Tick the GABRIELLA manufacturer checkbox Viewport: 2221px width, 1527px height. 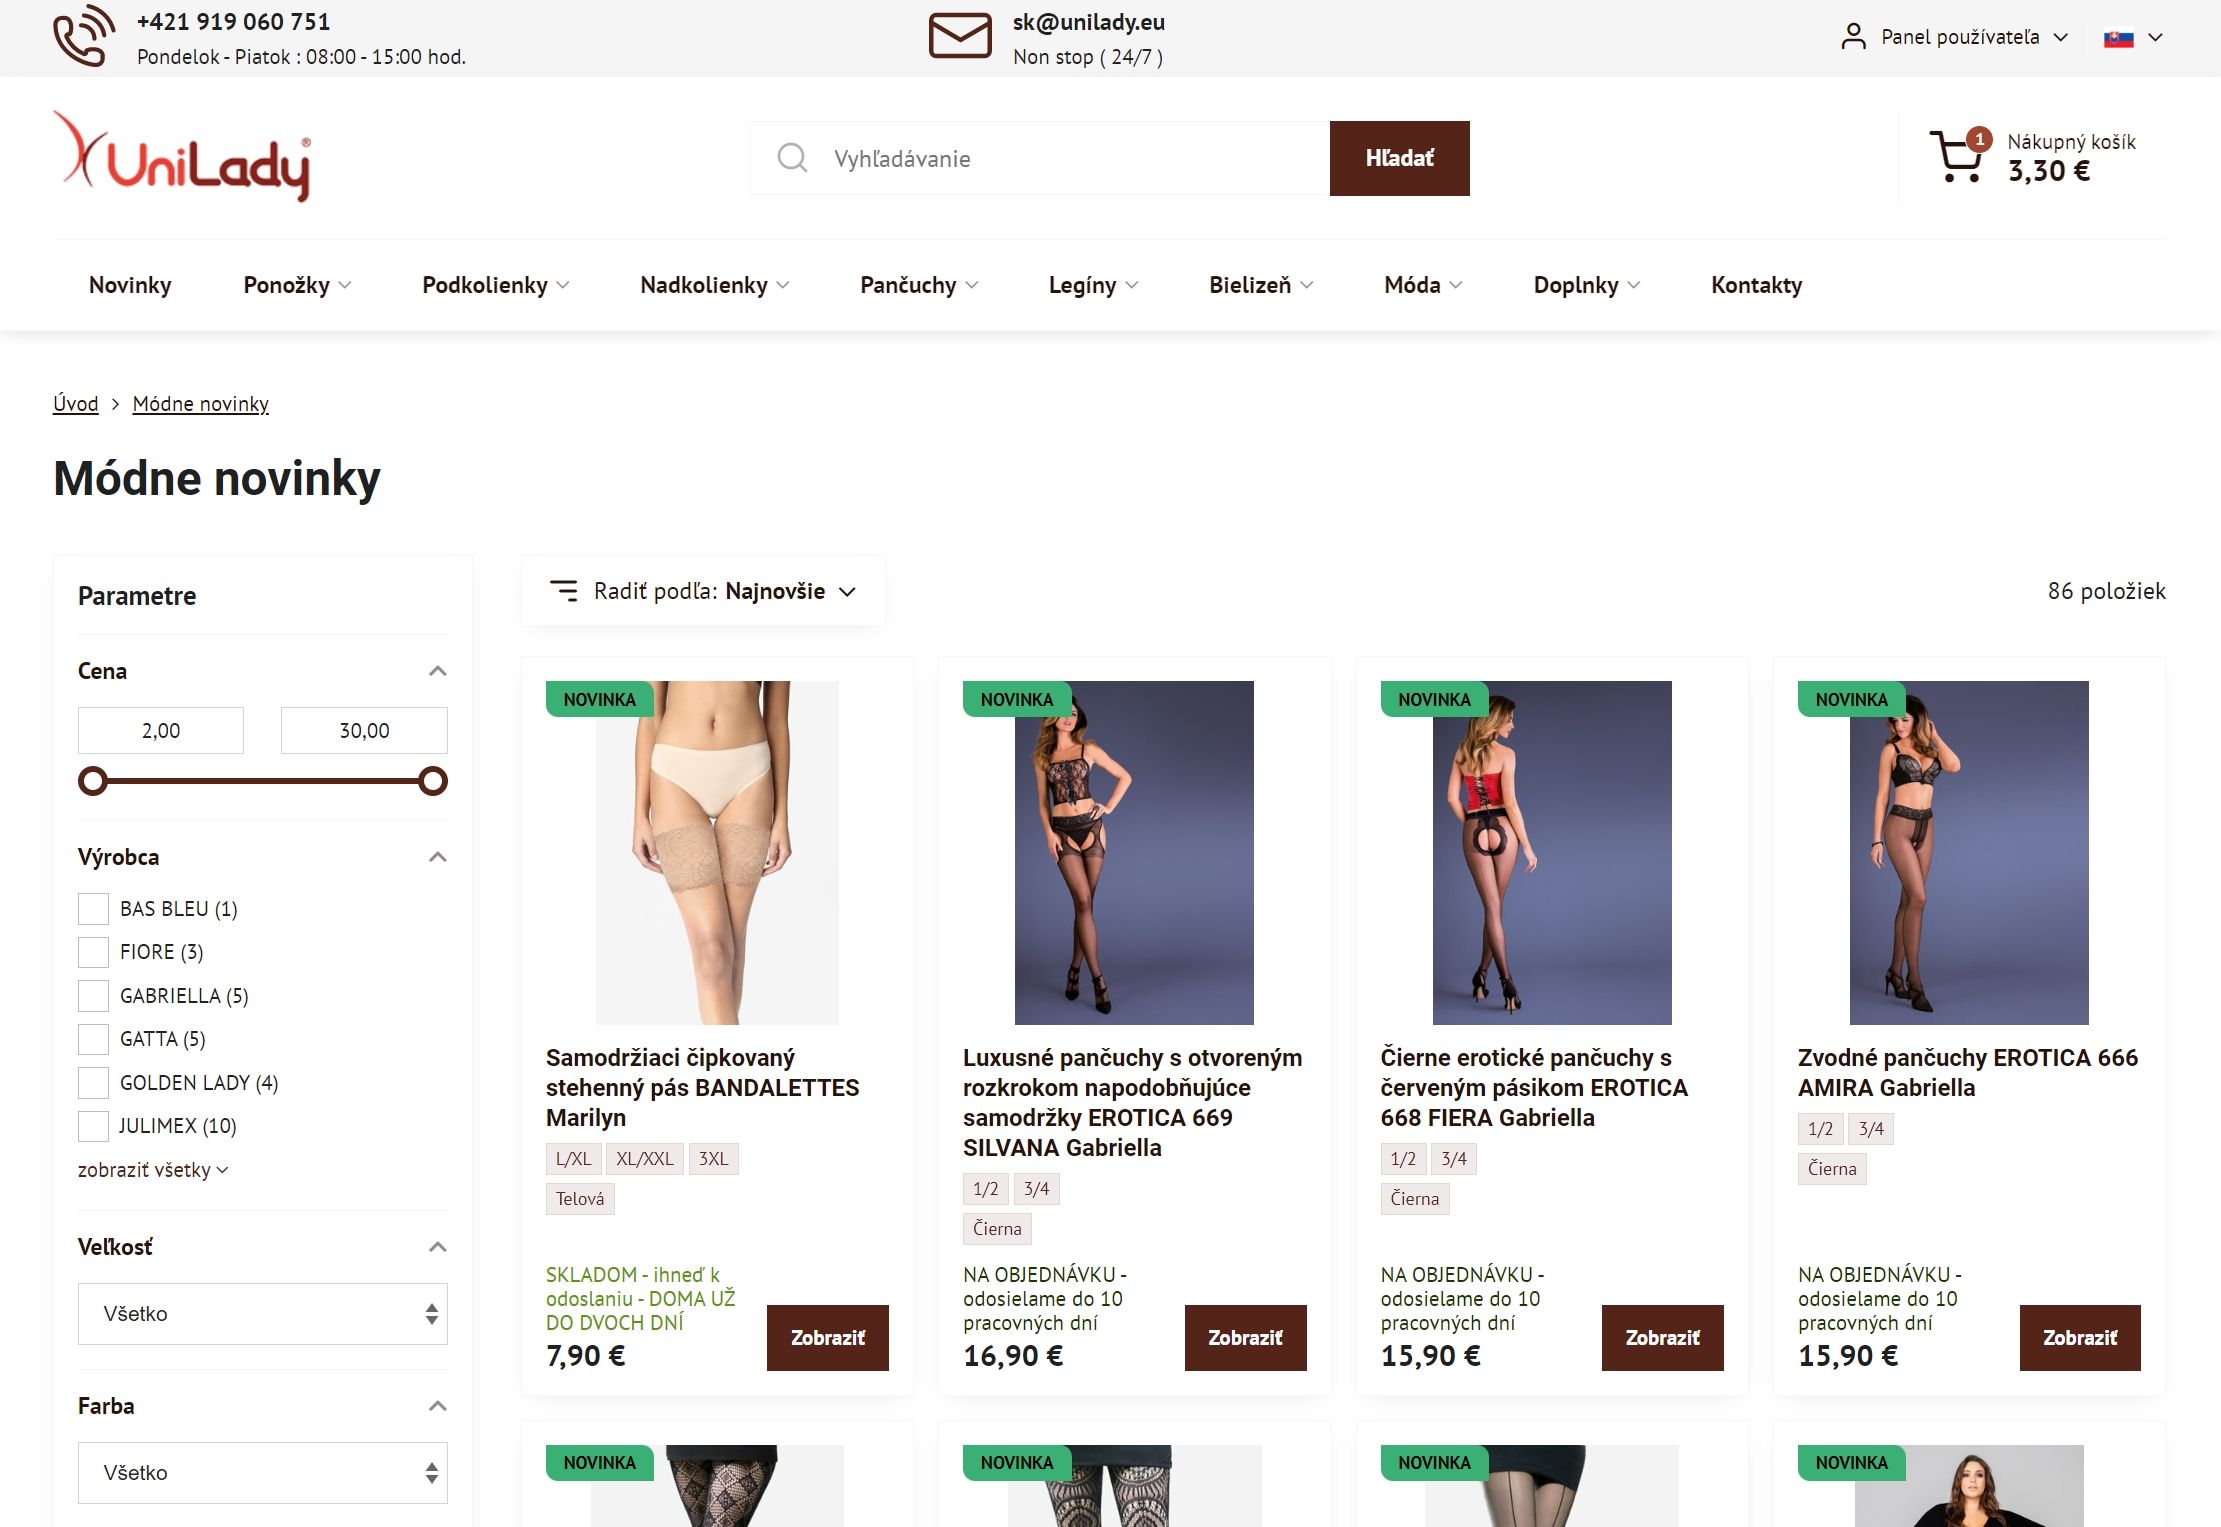(93, 996)
